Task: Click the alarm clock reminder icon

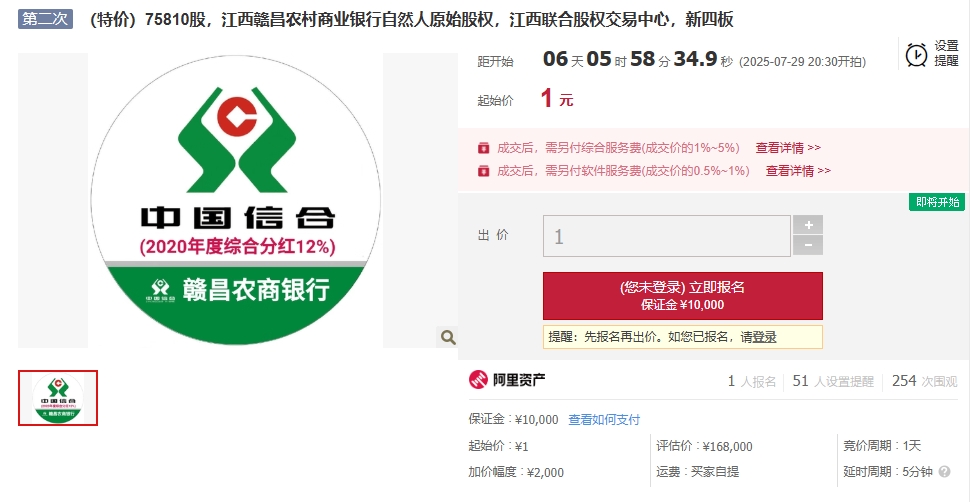Action: 916,54
